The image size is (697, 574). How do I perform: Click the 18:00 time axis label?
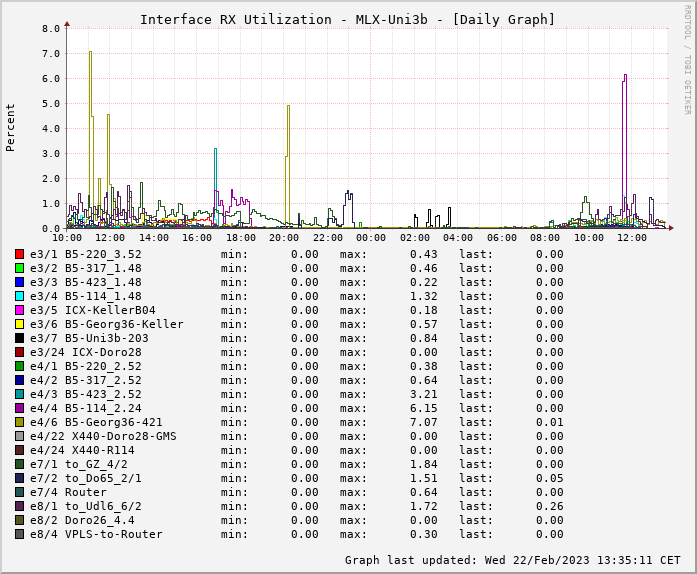241,238
